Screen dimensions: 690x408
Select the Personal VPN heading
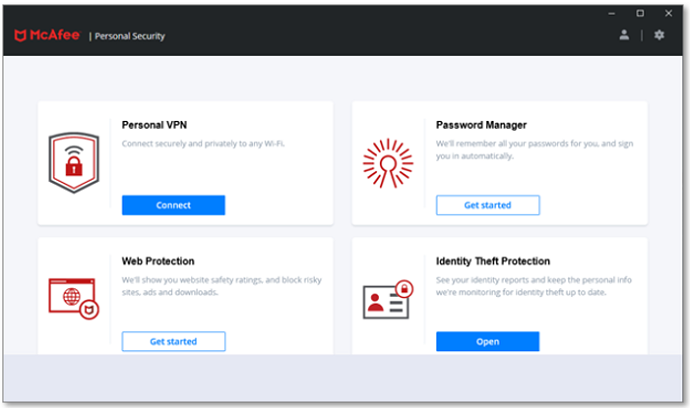[154, 125]
